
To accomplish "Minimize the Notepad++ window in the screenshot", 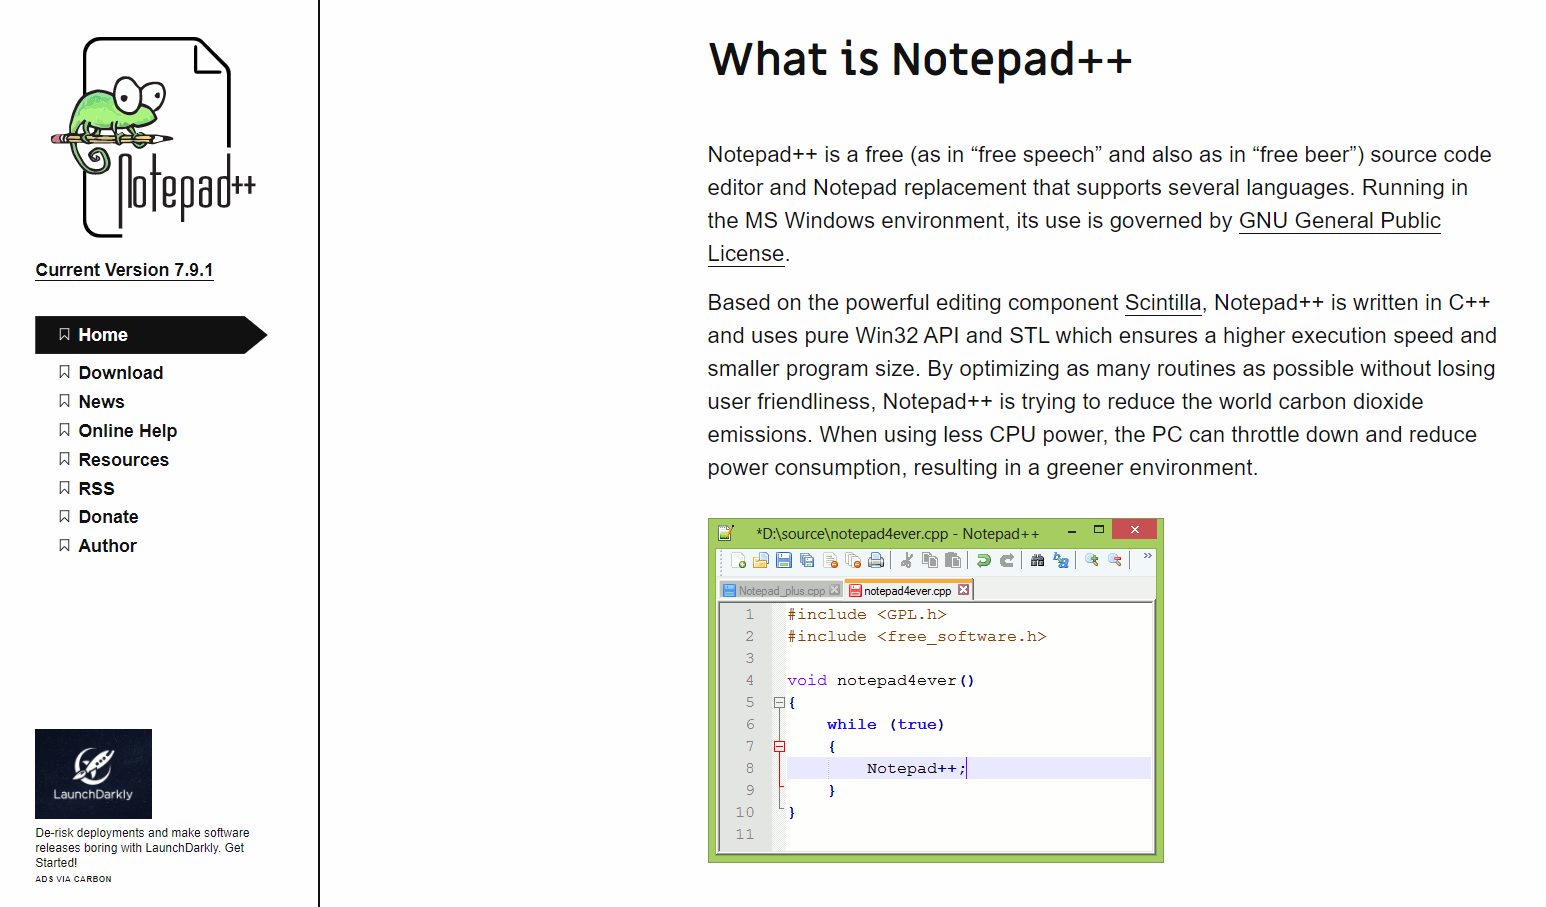I will pos(1072,530).
